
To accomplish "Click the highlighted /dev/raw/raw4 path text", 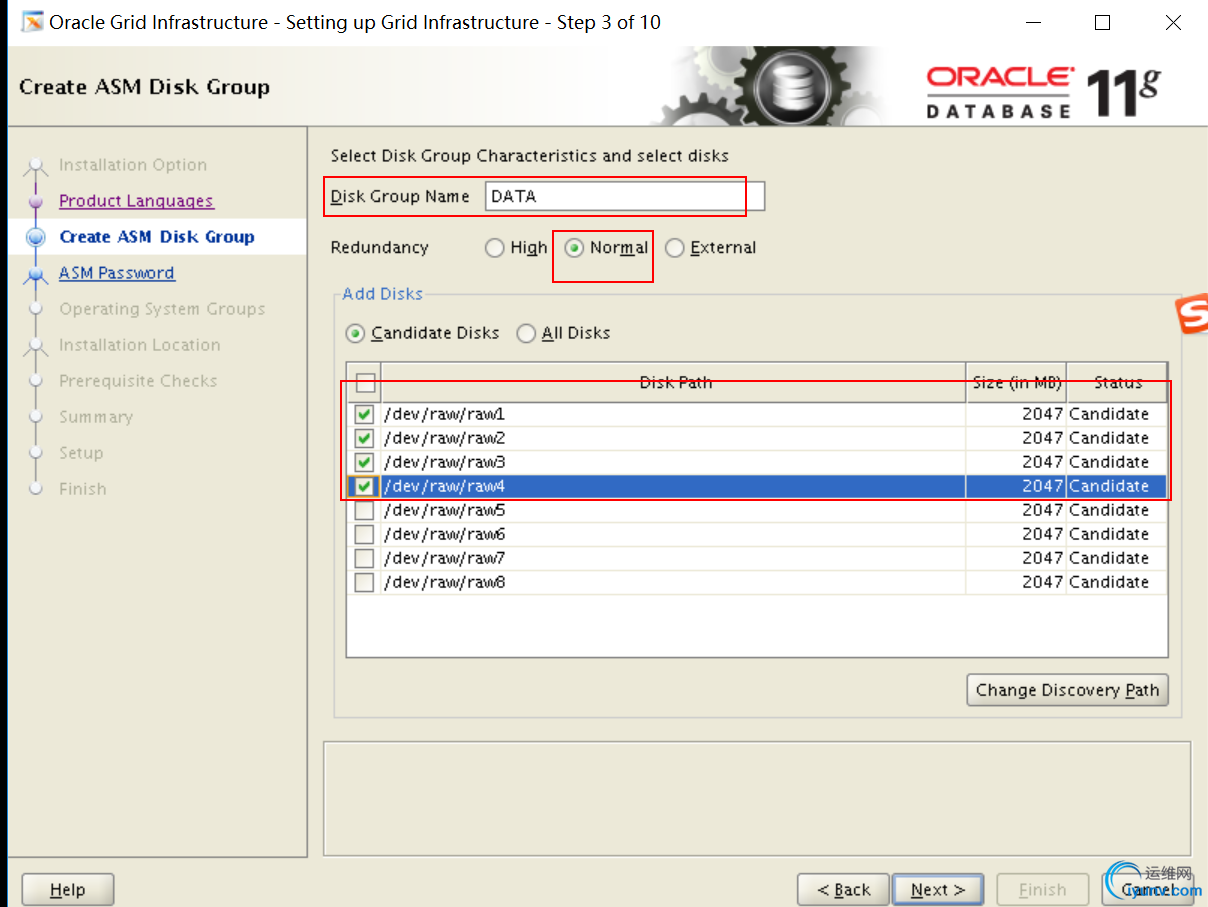I will 444,486.
